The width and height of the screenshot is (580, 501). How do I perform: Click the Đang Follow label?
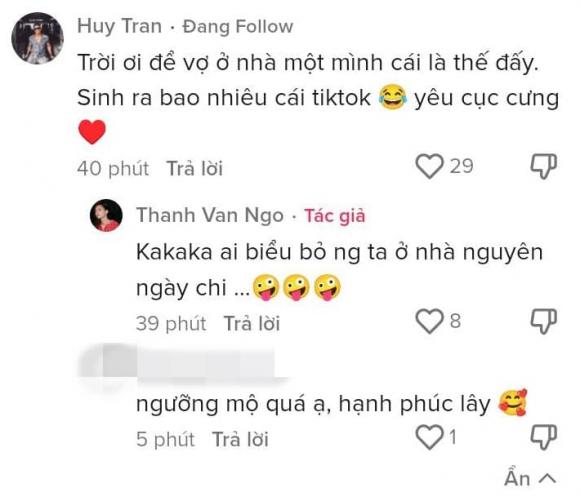(238, 27)
